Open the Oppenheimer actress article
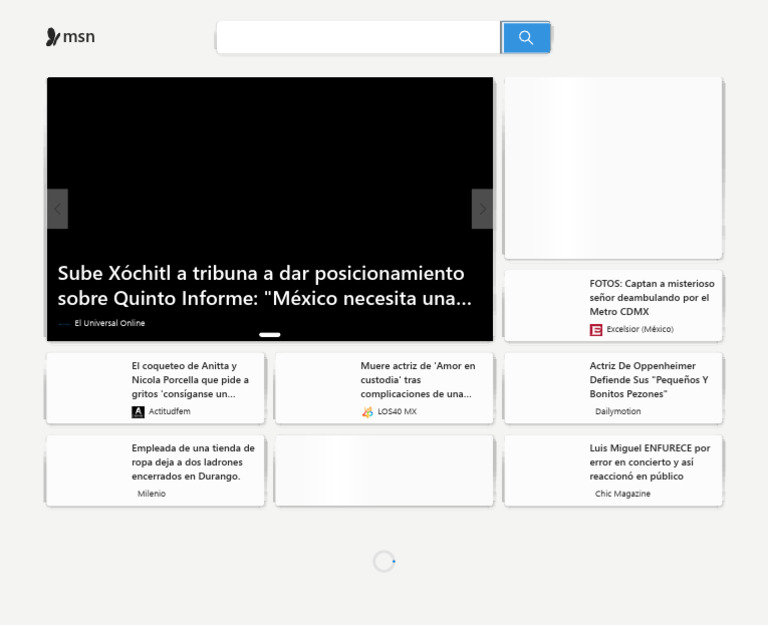 click(648, 380)
